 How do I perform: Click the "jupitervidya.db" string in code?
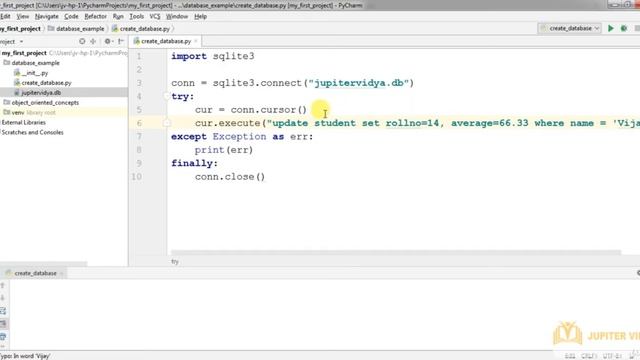[358, 83]
